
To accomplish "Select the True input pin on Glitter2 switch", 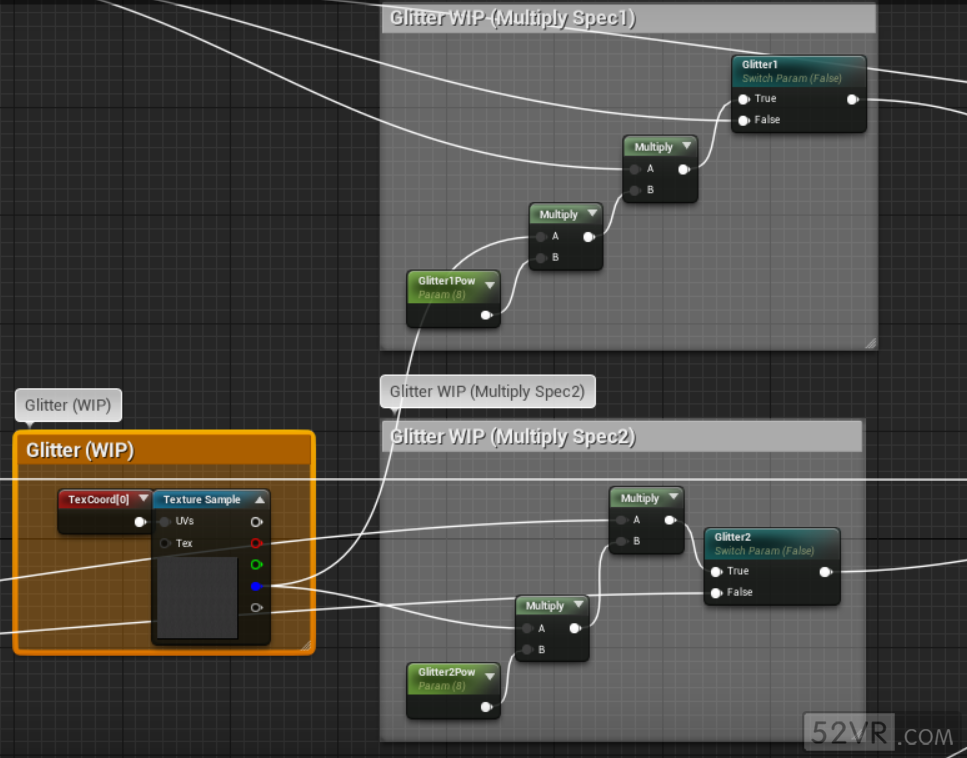I will (x=717, y=571).
